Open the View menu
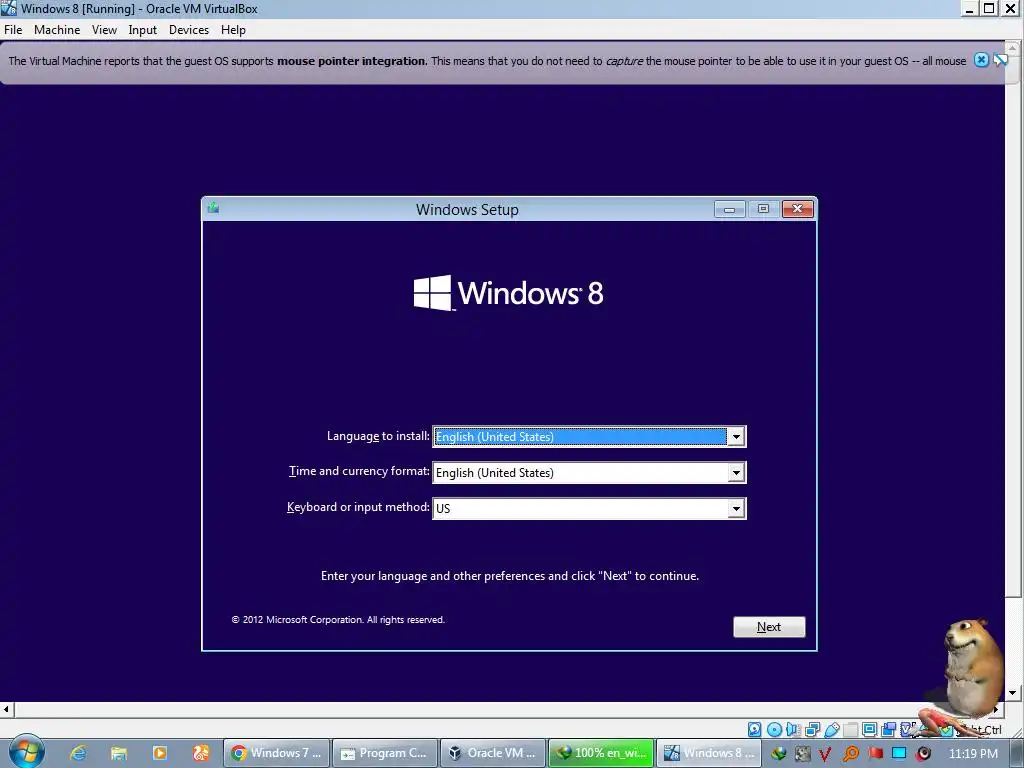Image resolution: width=1024 pixels, height=768 pixels. [104, 30]
